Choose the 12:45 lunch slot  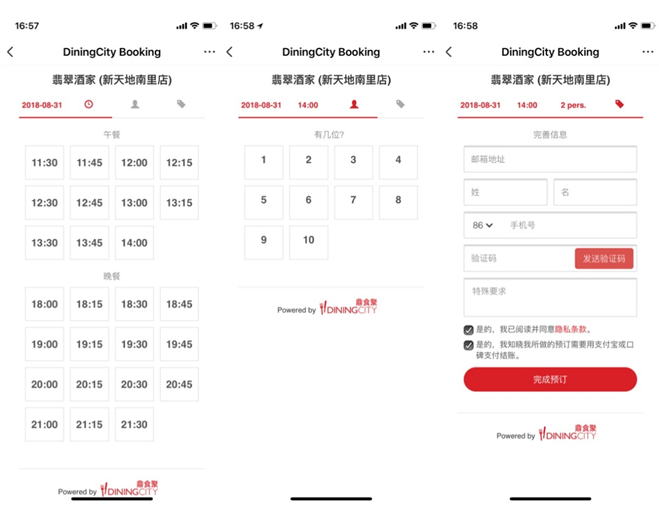pyautogui.click(x=90, y=203)
